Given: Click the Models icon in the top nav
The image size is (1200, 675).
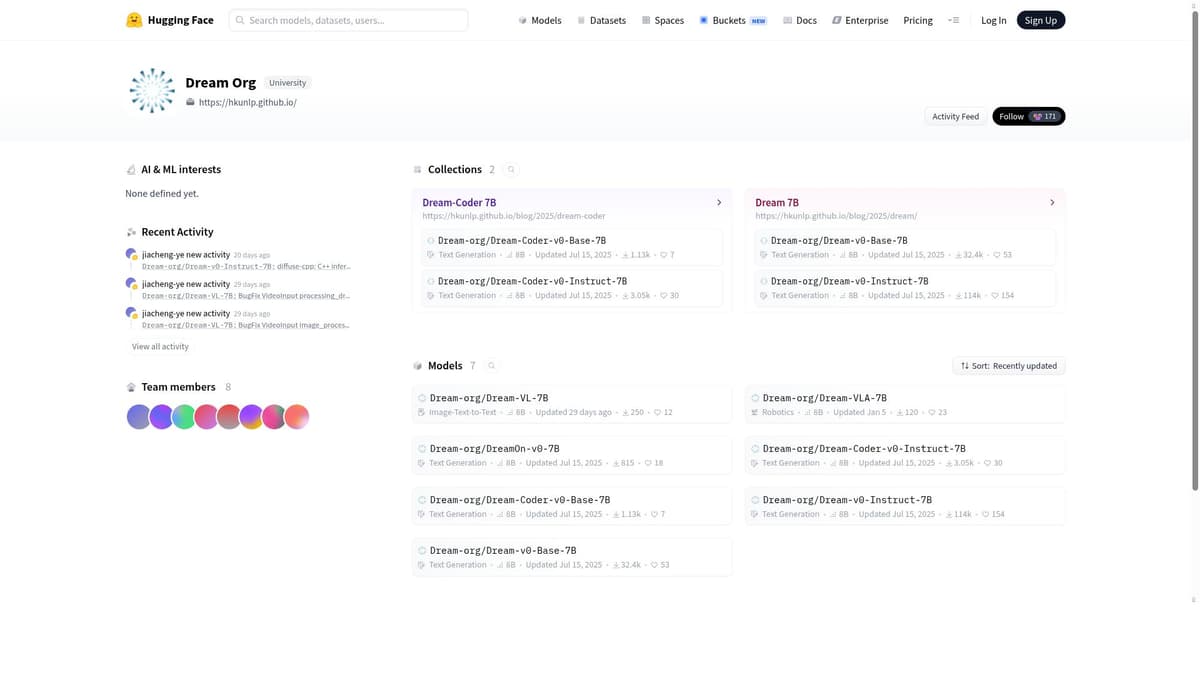Looking at the screenshot, I should click(x=523, y=20).
